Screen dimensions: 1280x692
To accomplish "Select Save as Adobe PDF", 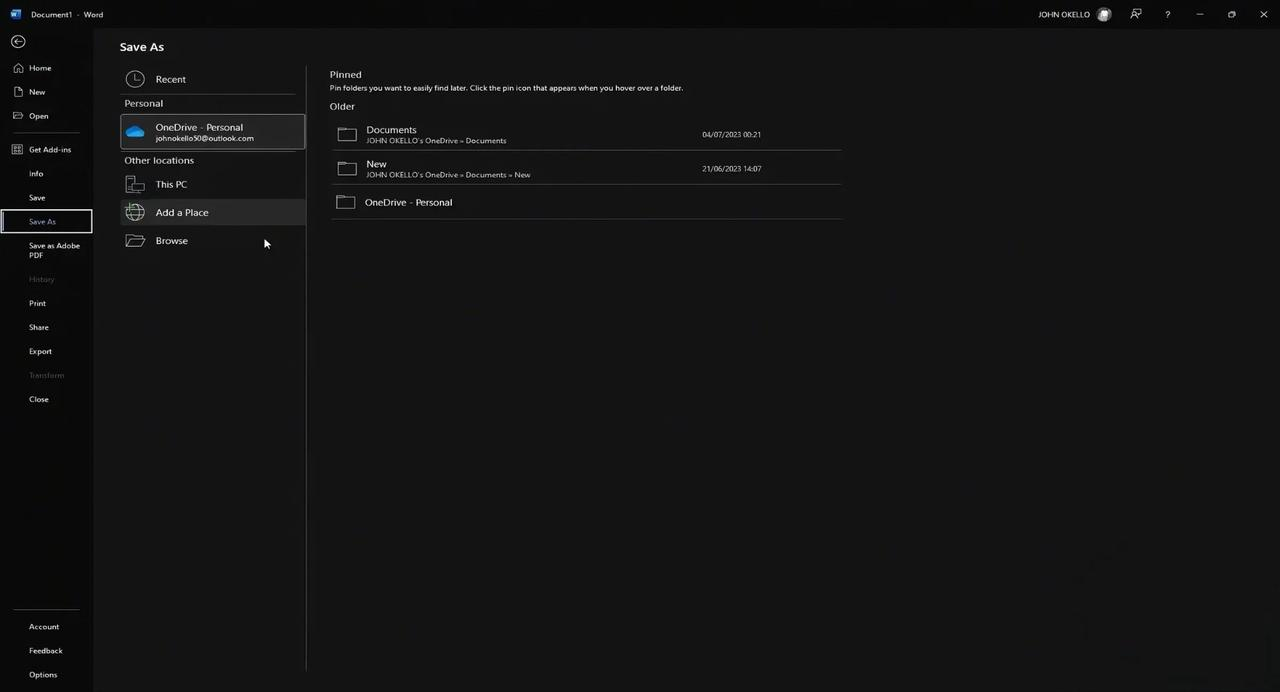I will (x=54, y=250).
